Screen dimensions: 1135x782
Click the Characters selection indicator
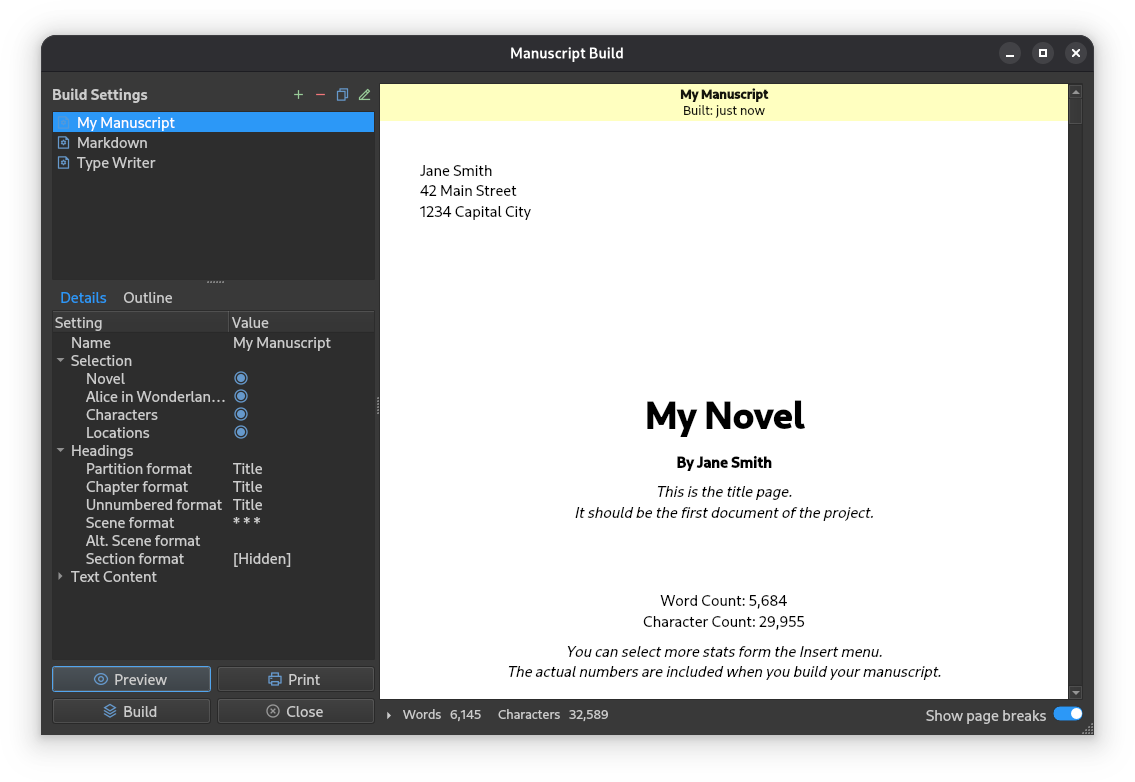pyautogui.click(x=241, y=414)
